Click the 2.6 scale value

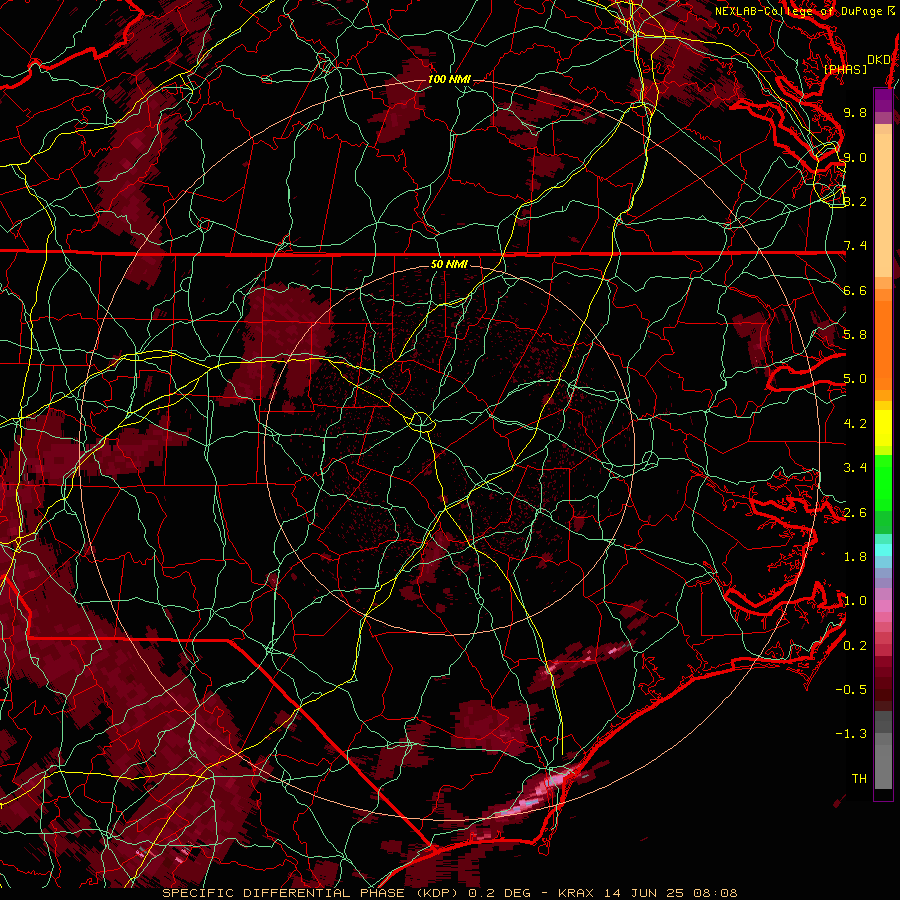point(855,513)
